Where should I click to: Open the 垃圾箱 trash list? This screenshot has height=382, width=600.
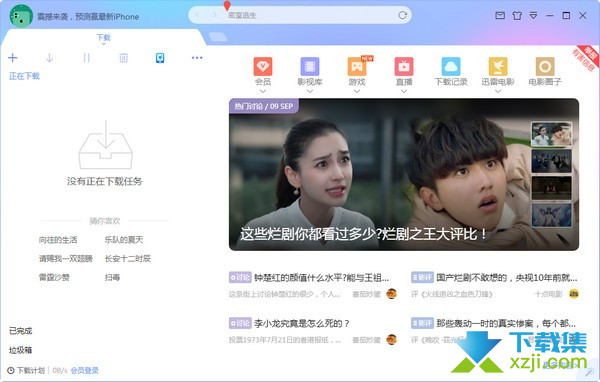click(x=21, y=350)
